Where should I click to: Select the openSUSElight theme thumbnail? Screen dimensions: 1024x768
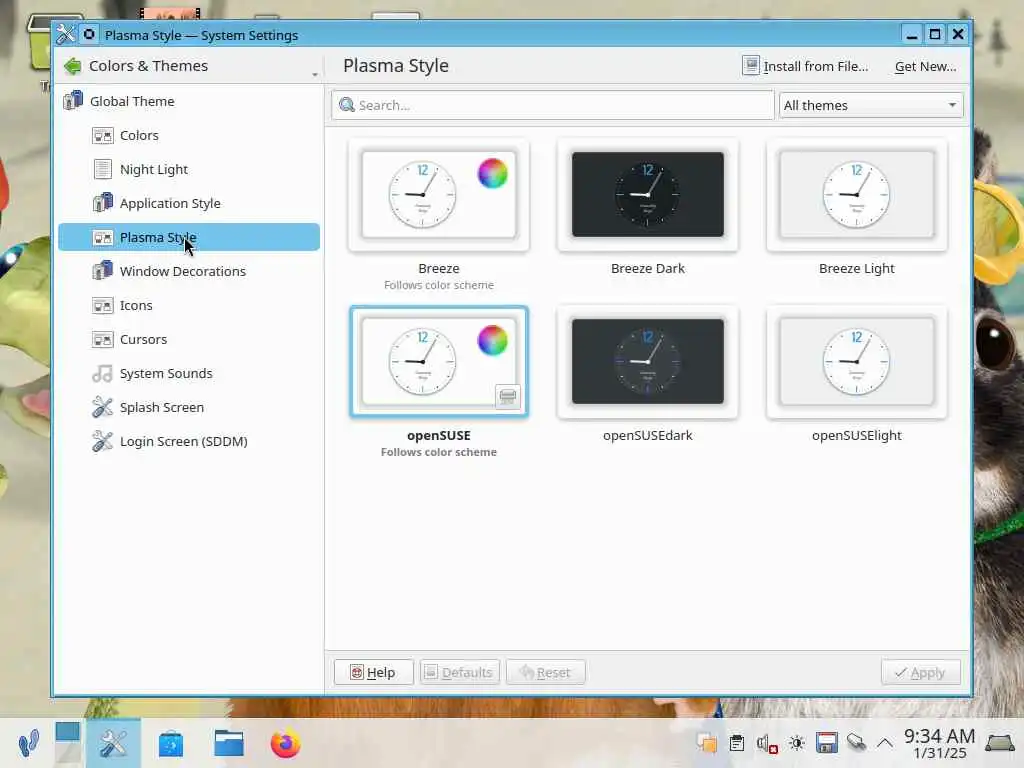pyautogui.click(x=857, y=362)
